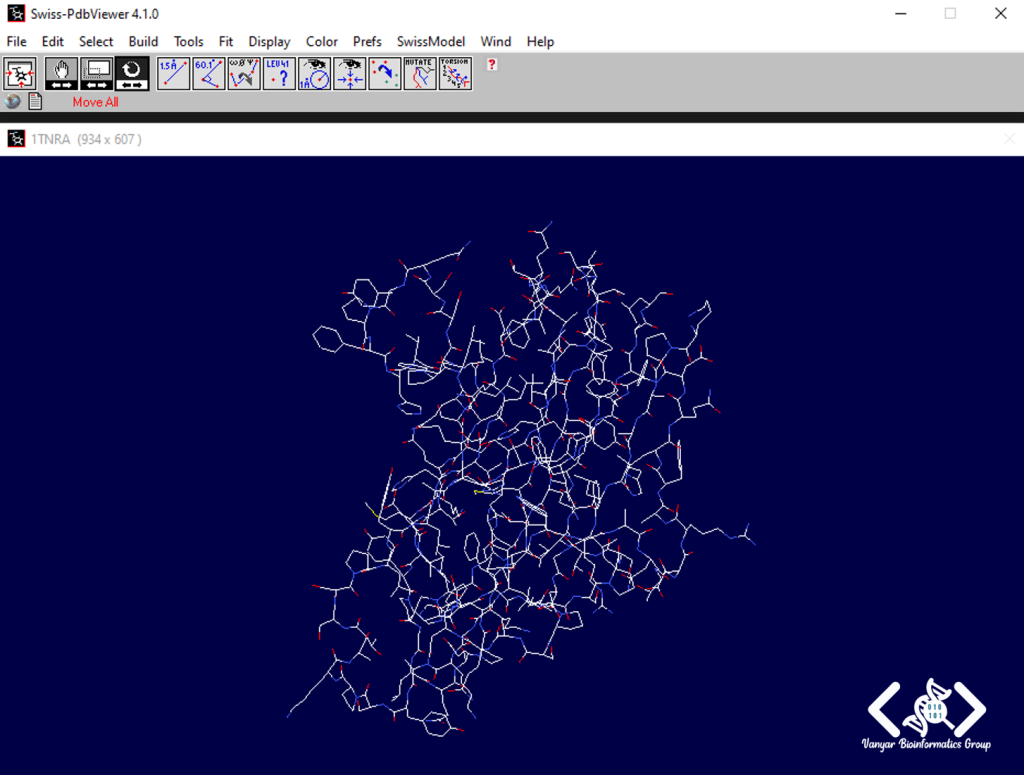Open the Edit menu

click(52, 41)
